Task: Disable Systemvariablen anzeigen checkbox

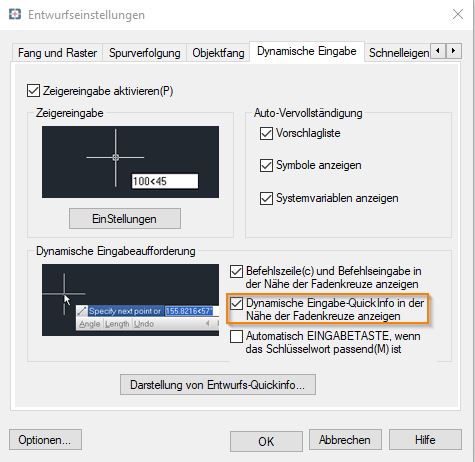Action: click(x=266, y=198)
